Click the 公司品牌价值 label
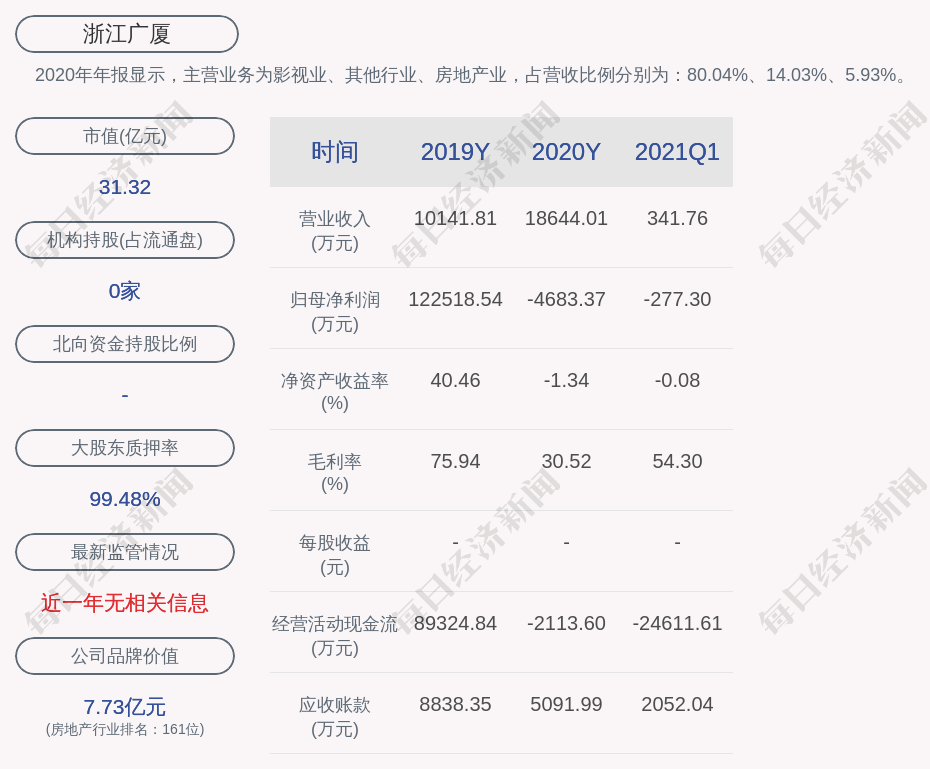The image size is (930, 769). (x=125, y=656)
